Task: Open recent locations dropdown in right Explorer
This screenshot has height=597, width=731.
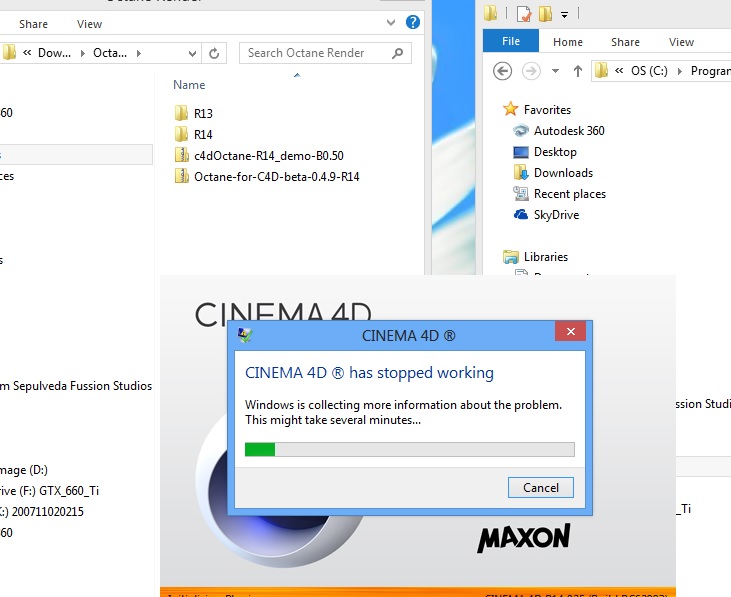Action: click(x=555, y=71)
